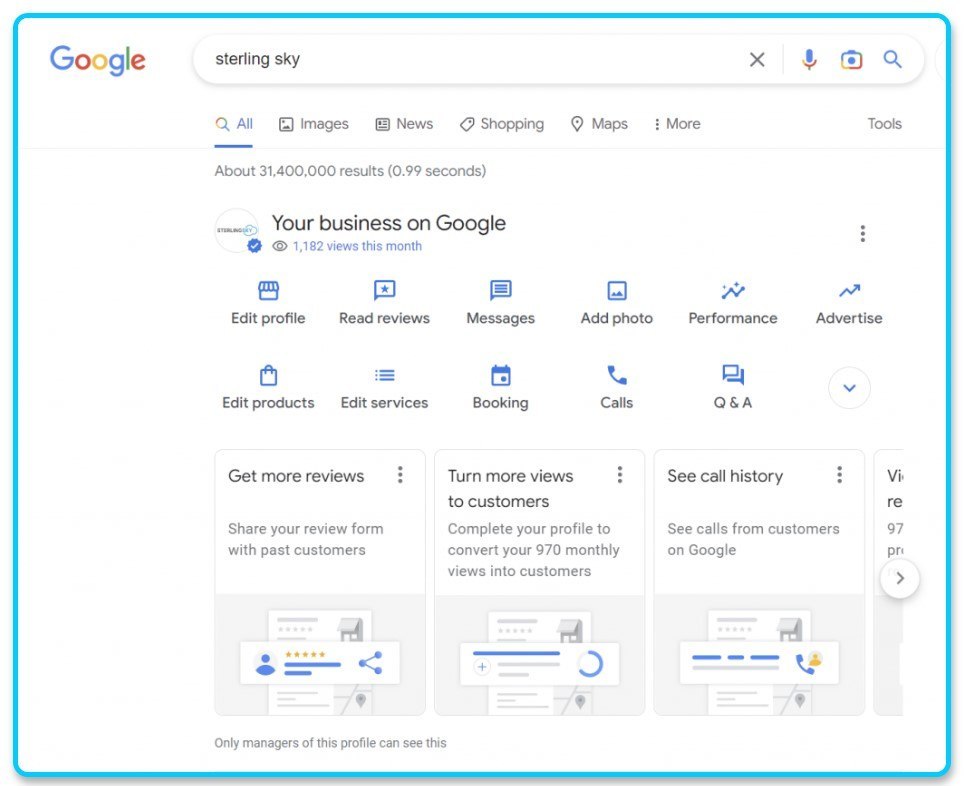Click the Edit profile storefront icon
The height and width of the screenshot is (786, 965).
point(268,290)
